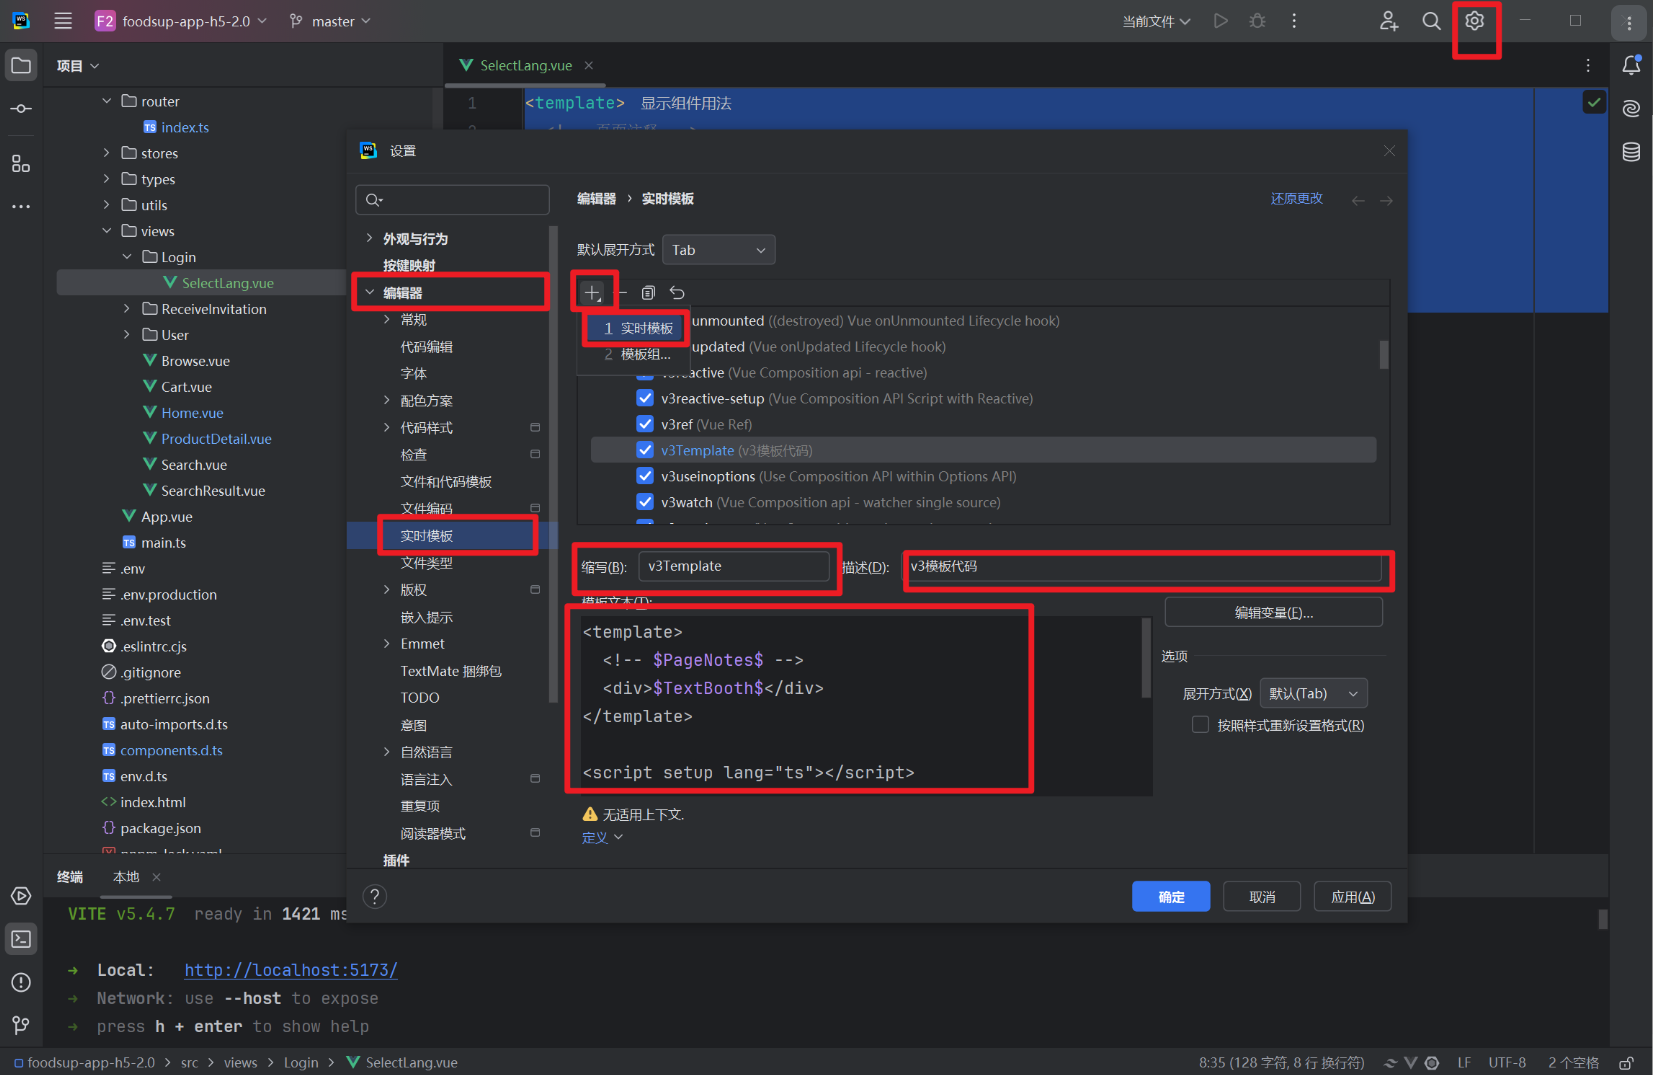Open the 默认展开方式 Tab dropdown

click(718, 250)
